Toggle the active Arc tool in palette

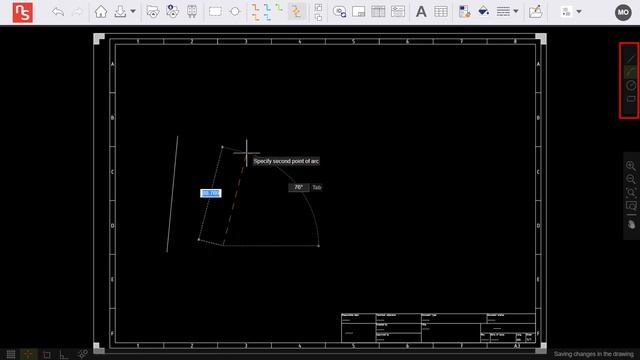tap(631, 72)
